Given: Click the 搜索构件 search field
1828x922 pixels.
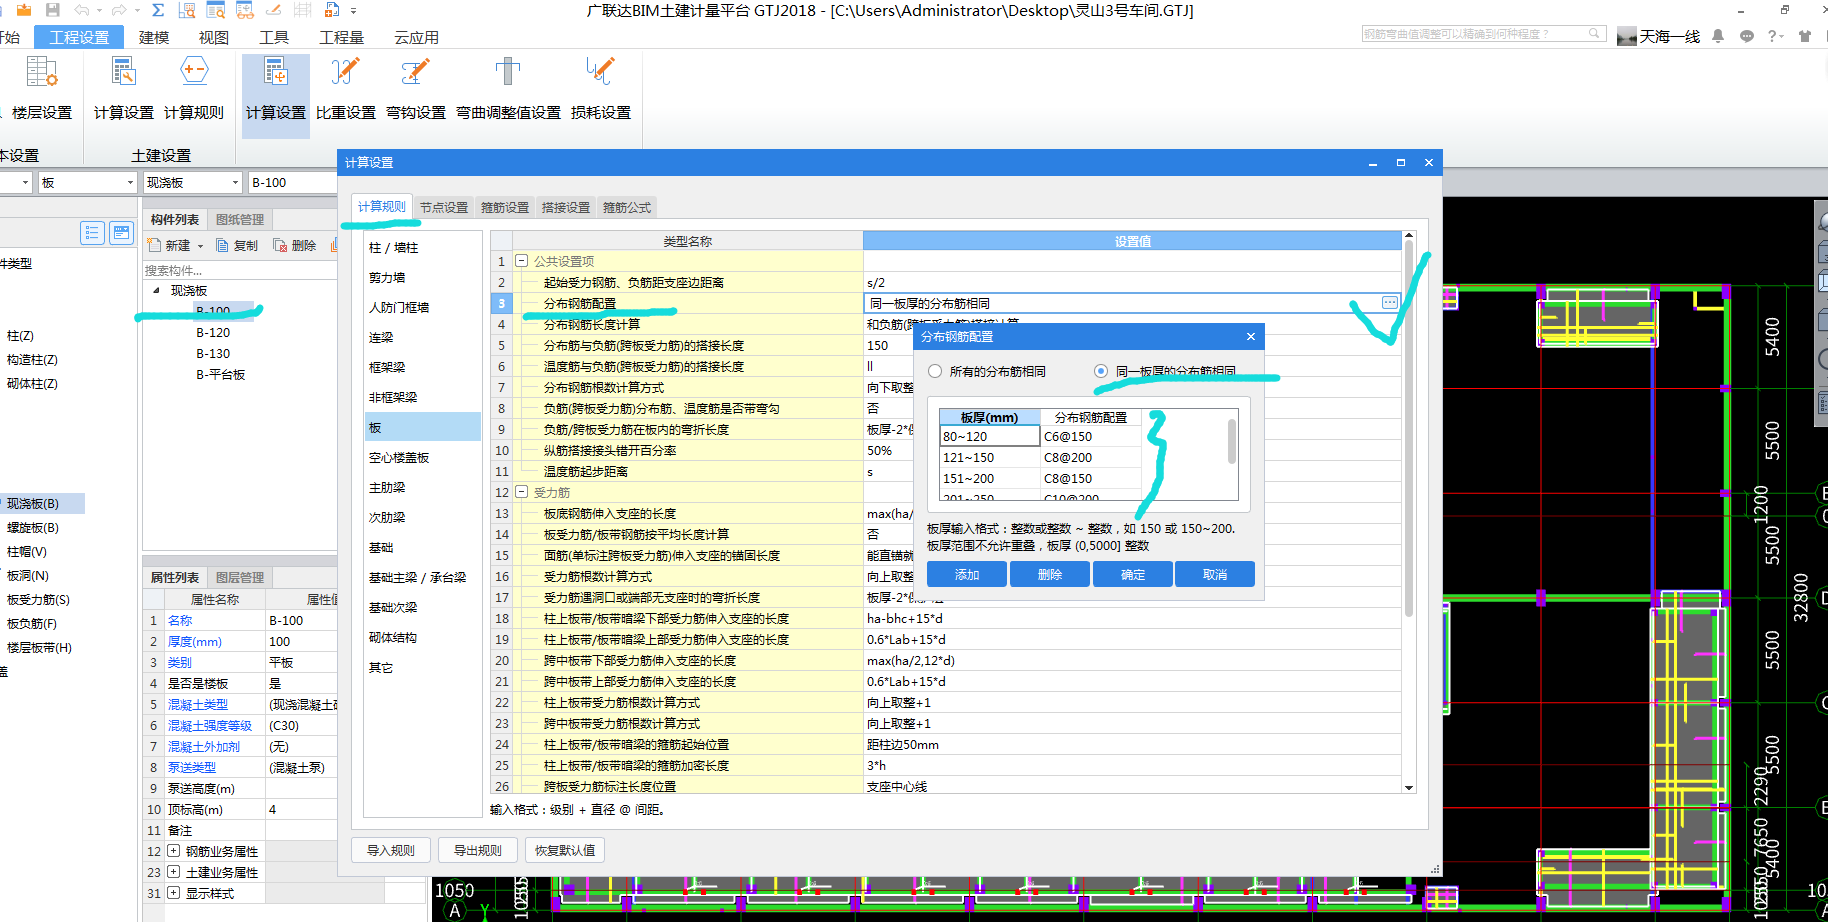Looking at the screenshot, I should (x=240, y=270).
